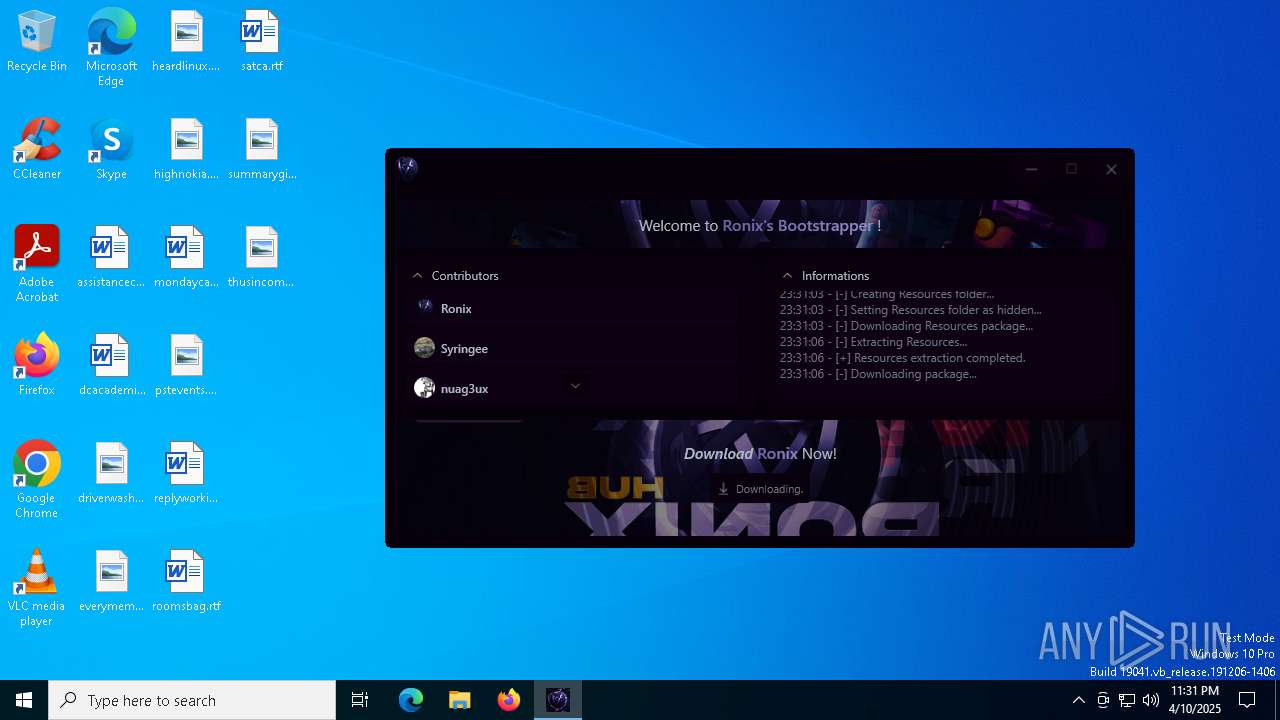This screenshot has height=720, width=1280.
Task: Select the roomsbag.rtf document
Action: [x=186, y=582]
